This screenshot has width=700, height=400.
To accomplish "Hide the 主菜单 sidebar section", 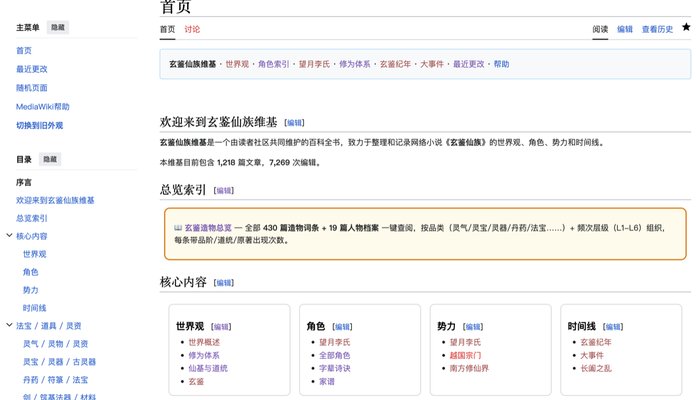I will tap(58, 28).
